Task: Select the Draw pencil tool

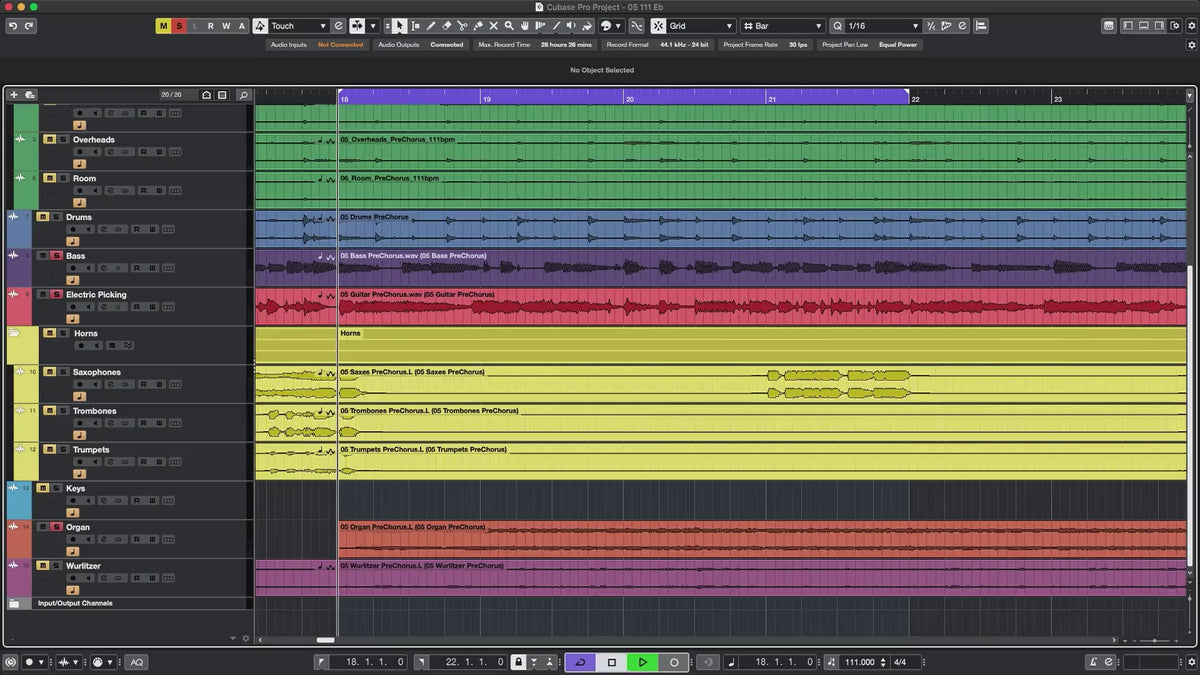Action: coord(431,26)
